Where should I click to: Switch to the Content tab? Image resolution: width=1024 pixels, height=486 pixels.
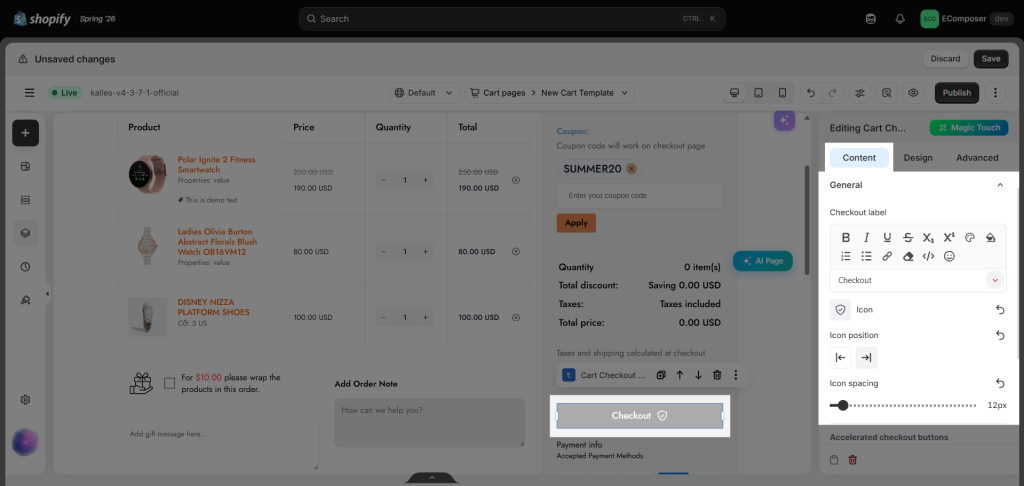(x=859, y=157)
